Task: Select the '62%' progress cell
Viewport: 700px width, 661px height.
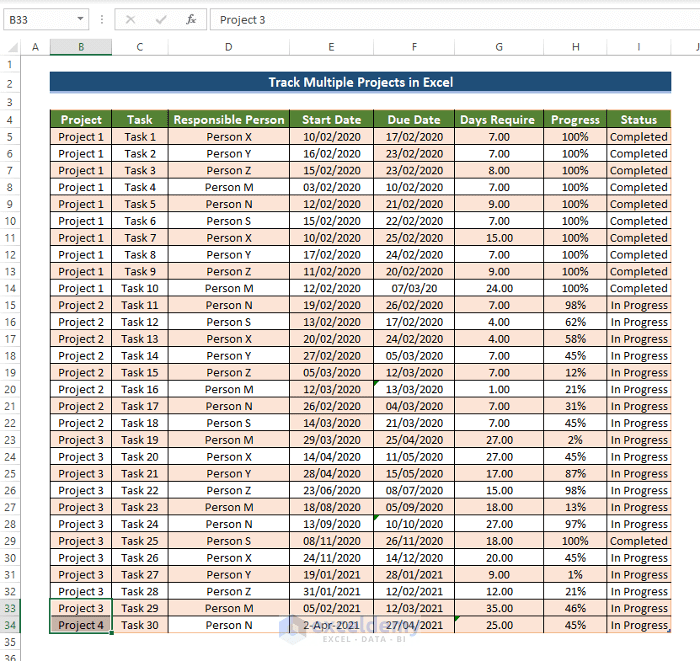Action: (575, 322)
